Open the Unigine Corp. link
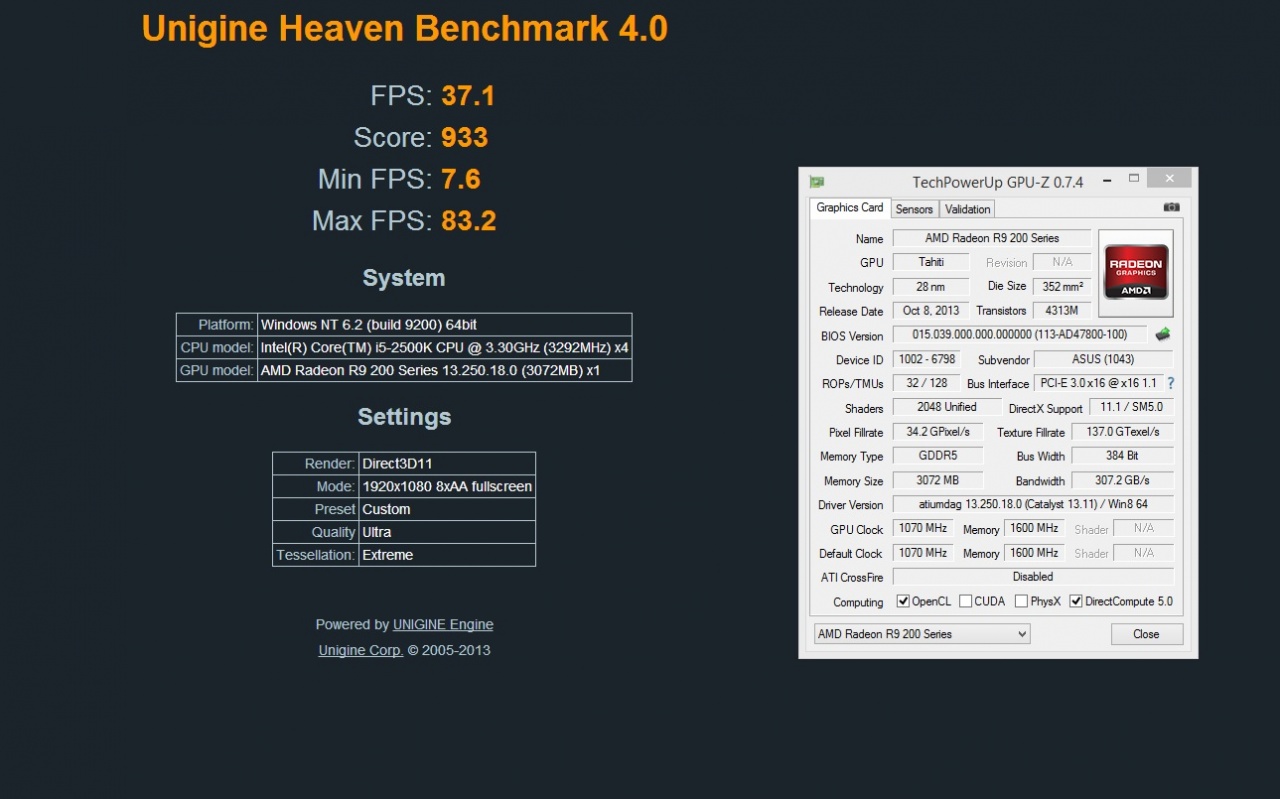Screen dimensions: 1280x799 pyautogui.click(x=361, y=650)
